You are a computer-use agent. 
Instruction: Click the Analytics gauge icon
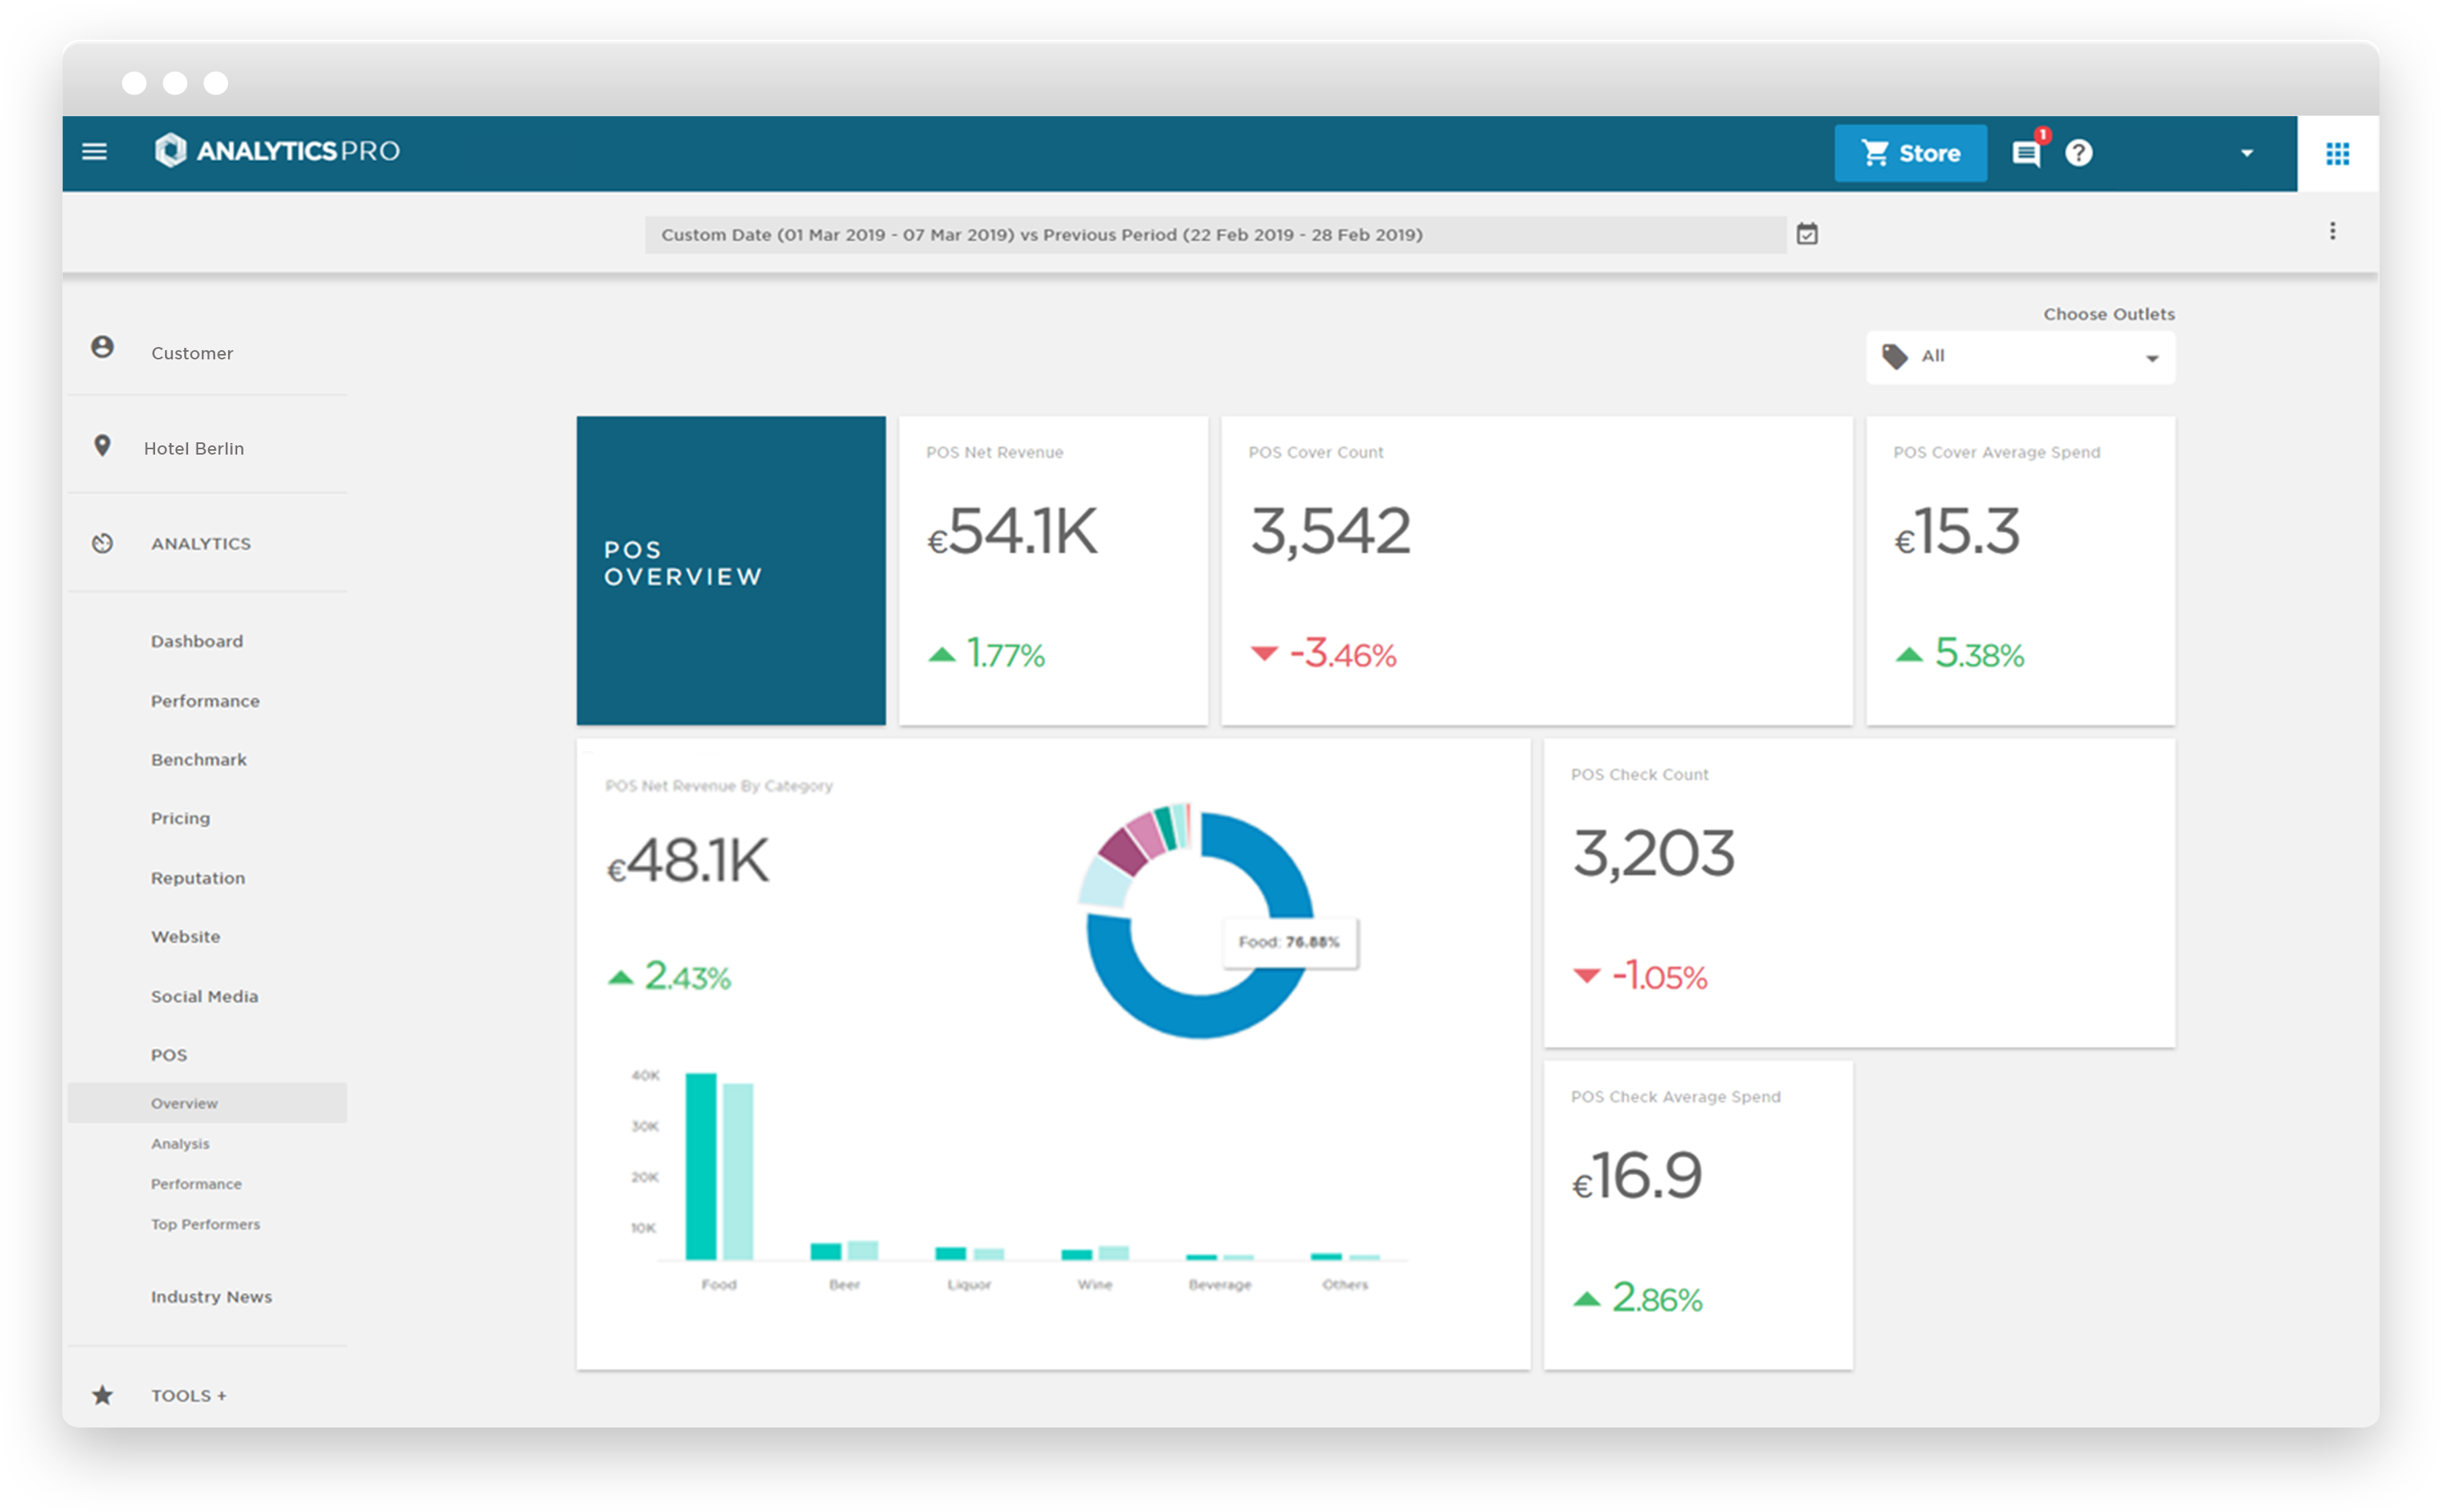(102, 544)
